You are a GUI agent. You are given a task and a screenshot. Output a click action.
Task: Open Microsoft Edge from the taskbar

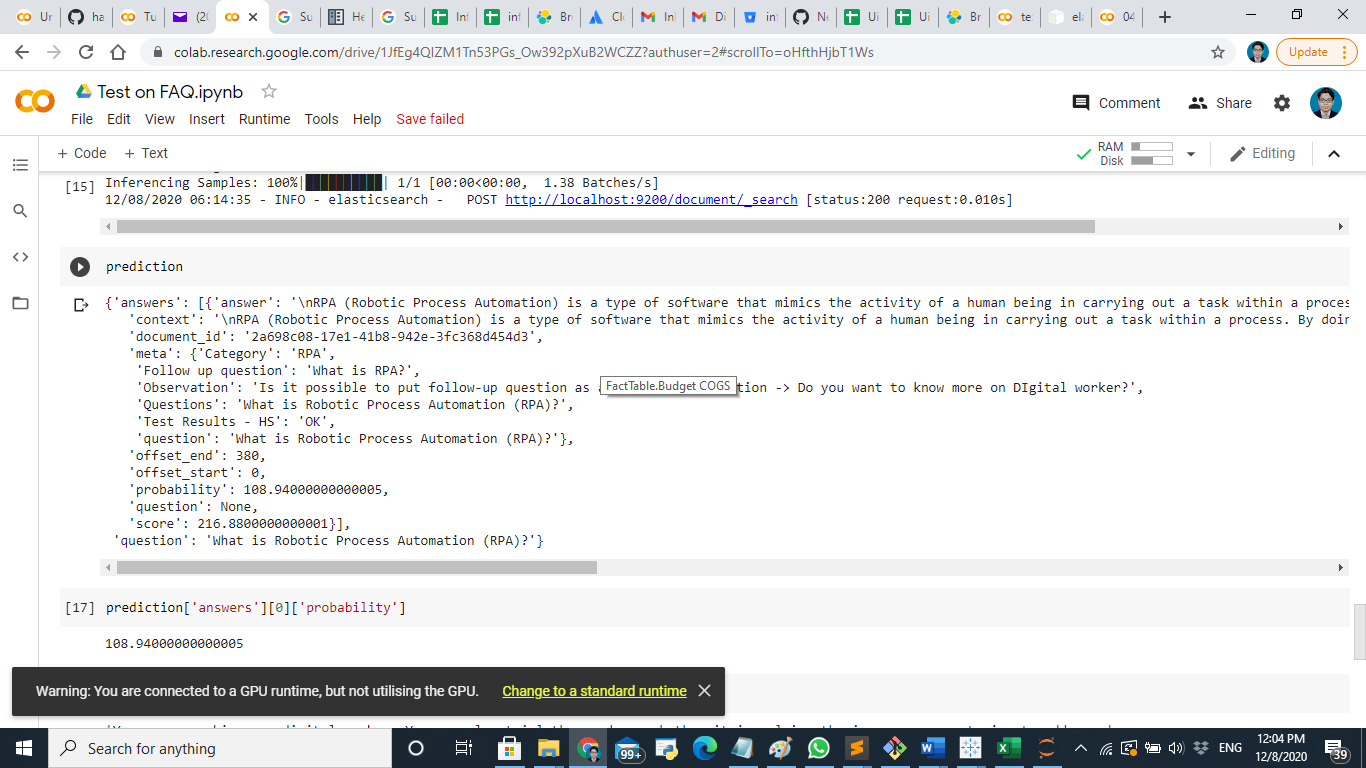coord(705,748)
